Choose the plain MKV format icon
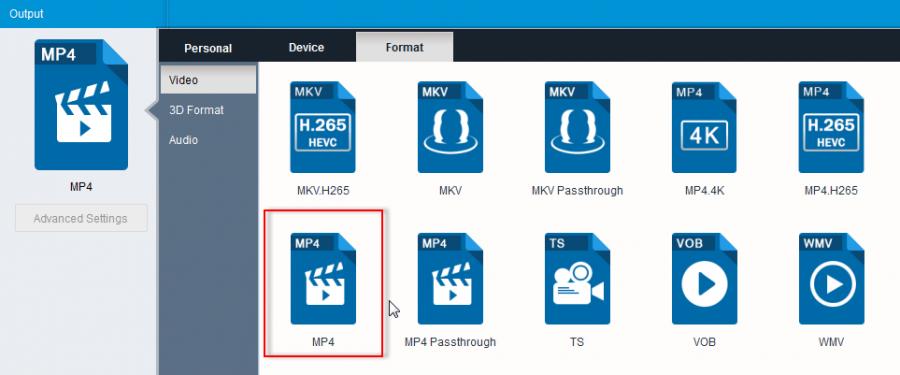This screenshot has height=375, width=900. click(450, 127)
